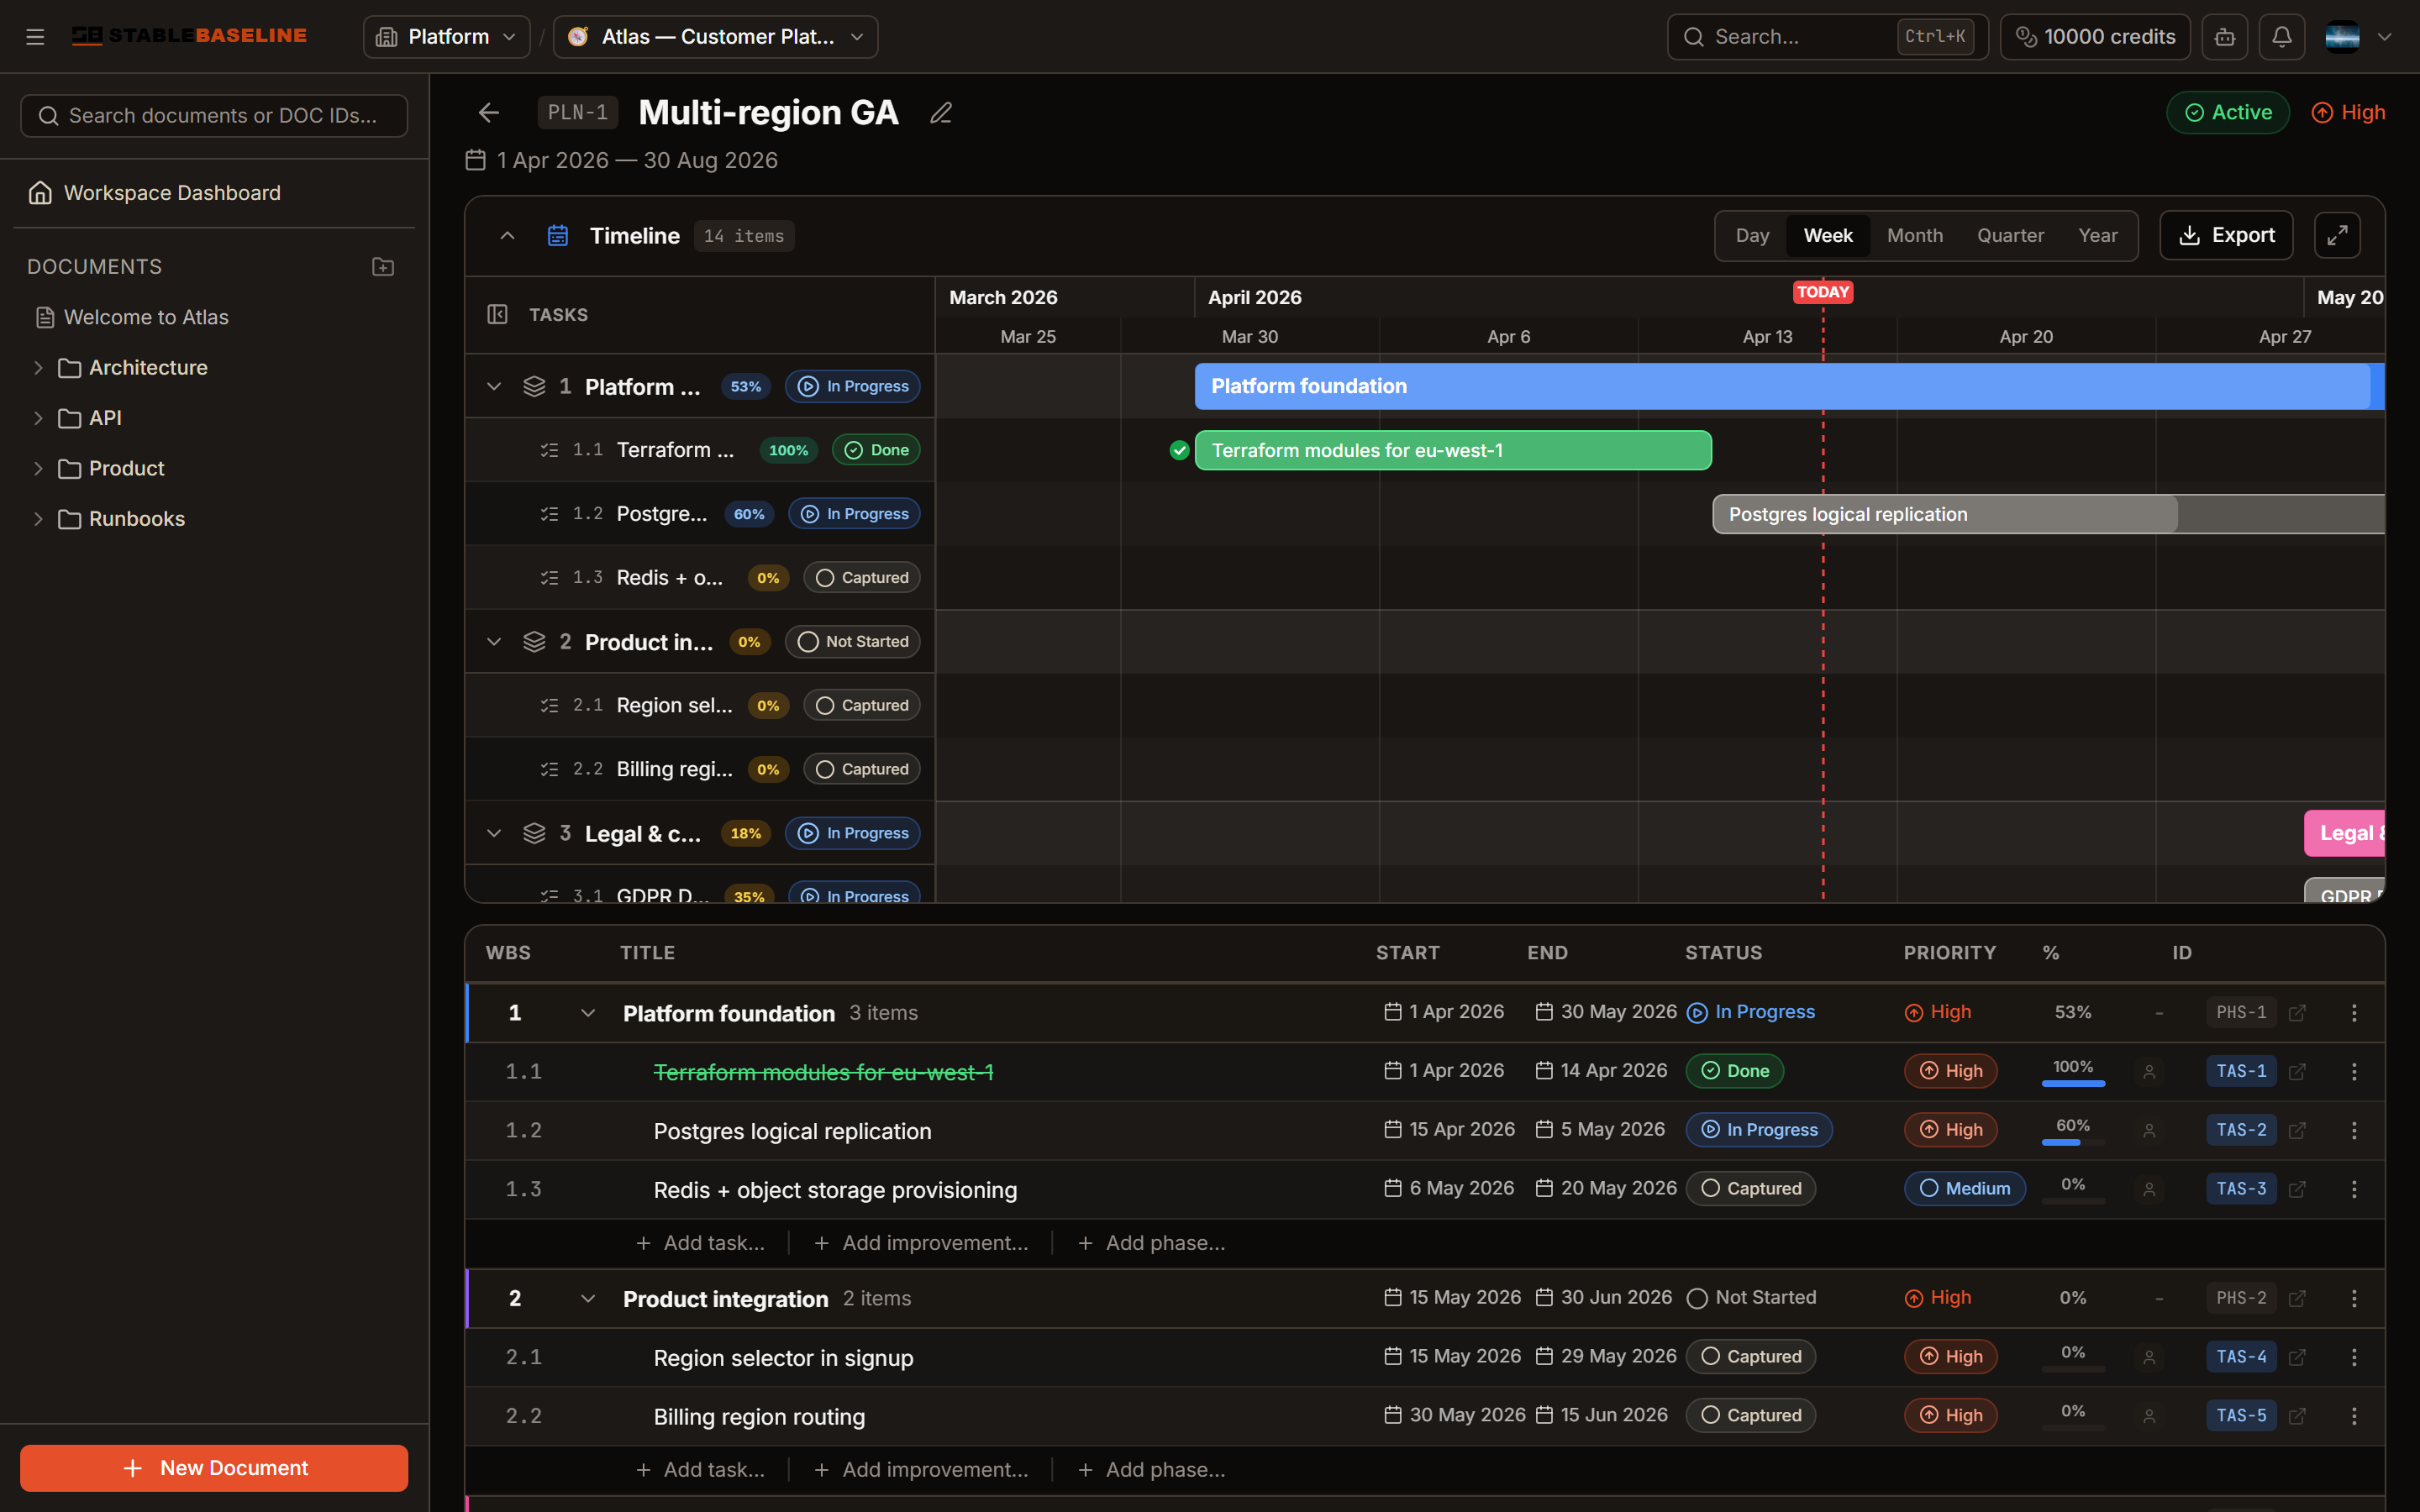The width and height of the screenshot is (2420, 1512).
Task: Toggle the tasks panel collapse icon
Action: [497, 314]
